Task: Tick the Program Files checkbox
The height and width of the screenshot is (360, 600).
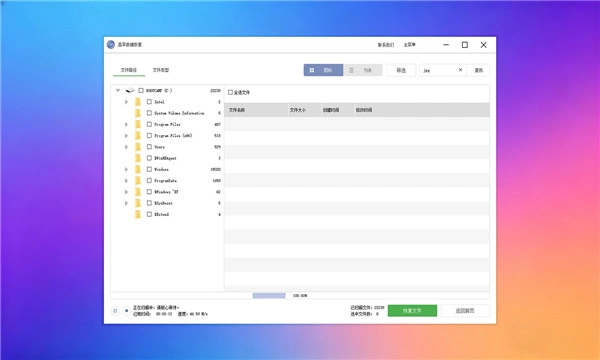Action: pos(149,124)
